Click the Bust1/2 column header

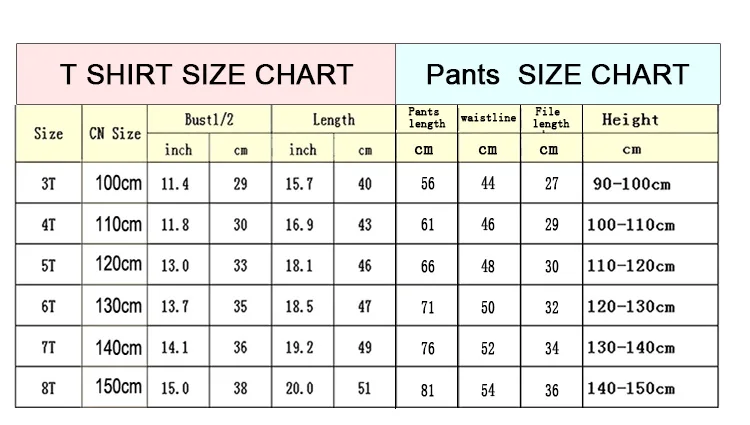pyautogui.click(x=210, y=119)
